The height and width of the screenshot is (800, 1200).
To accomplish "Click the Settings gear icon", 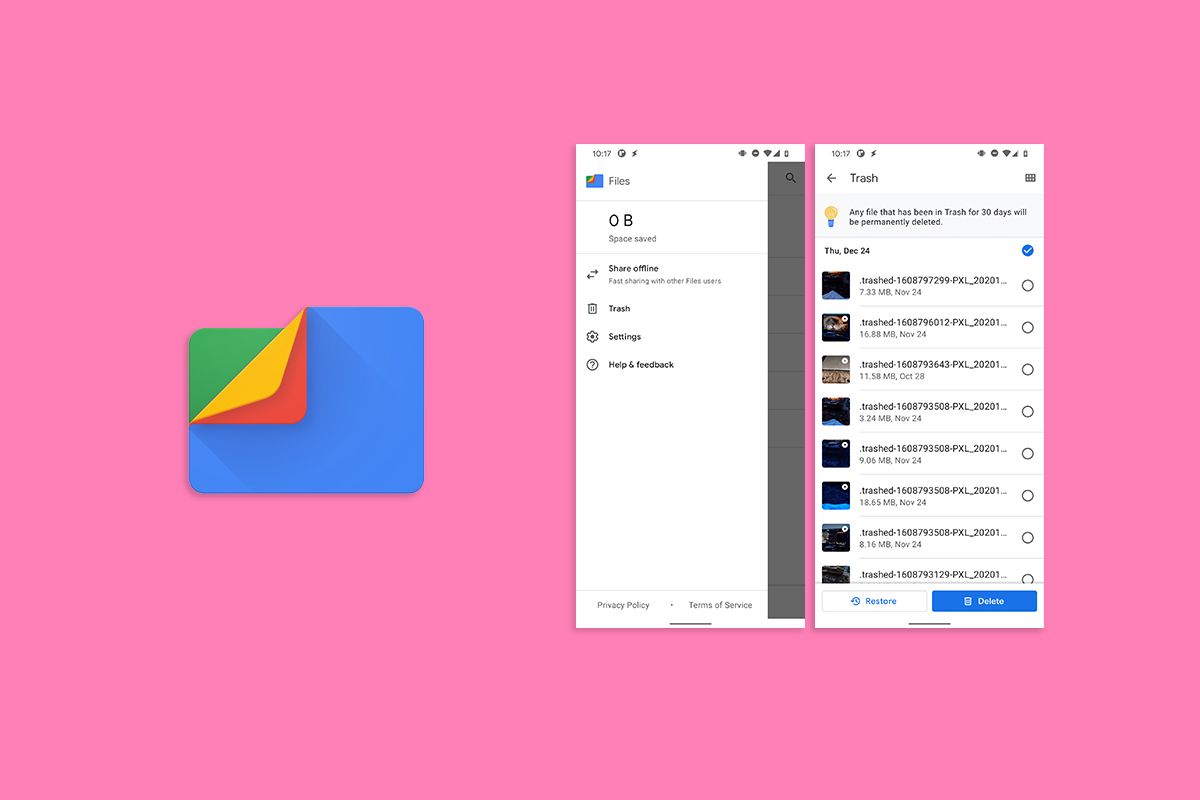I will click(x=592, y=337).
